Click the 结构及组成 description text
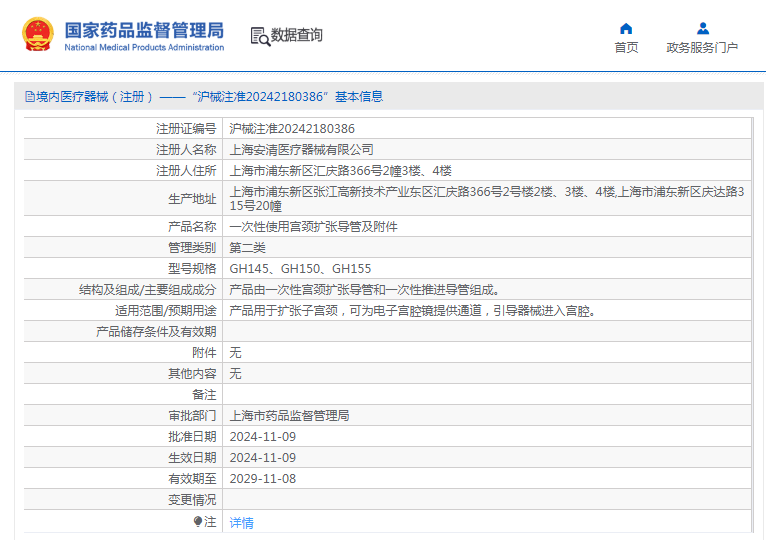 click(365, 290)
